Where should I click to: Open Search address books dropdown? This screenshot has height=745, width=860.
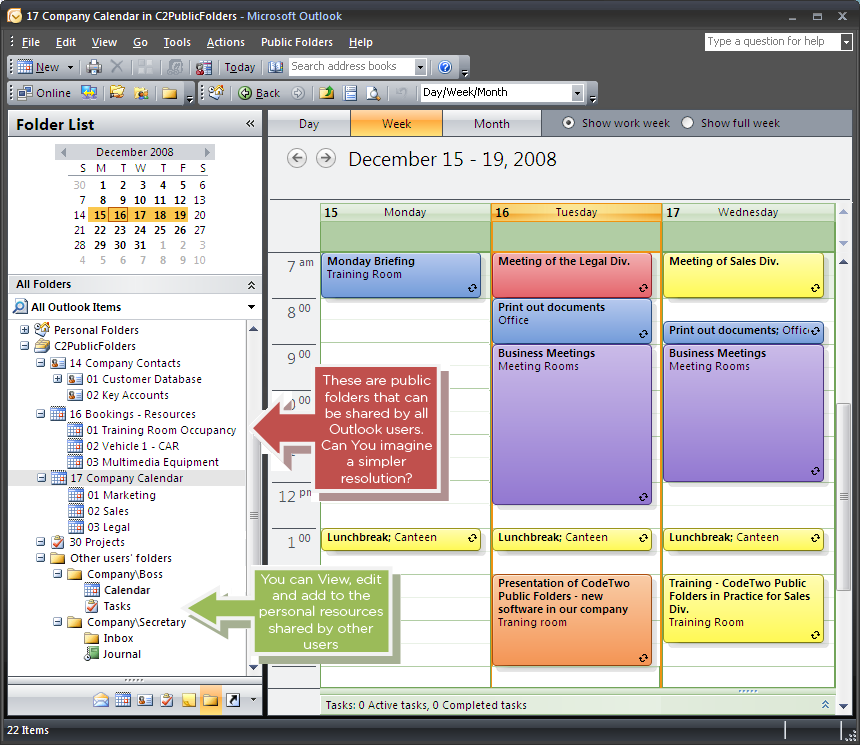pyautogui.click(x=420, y=67)
